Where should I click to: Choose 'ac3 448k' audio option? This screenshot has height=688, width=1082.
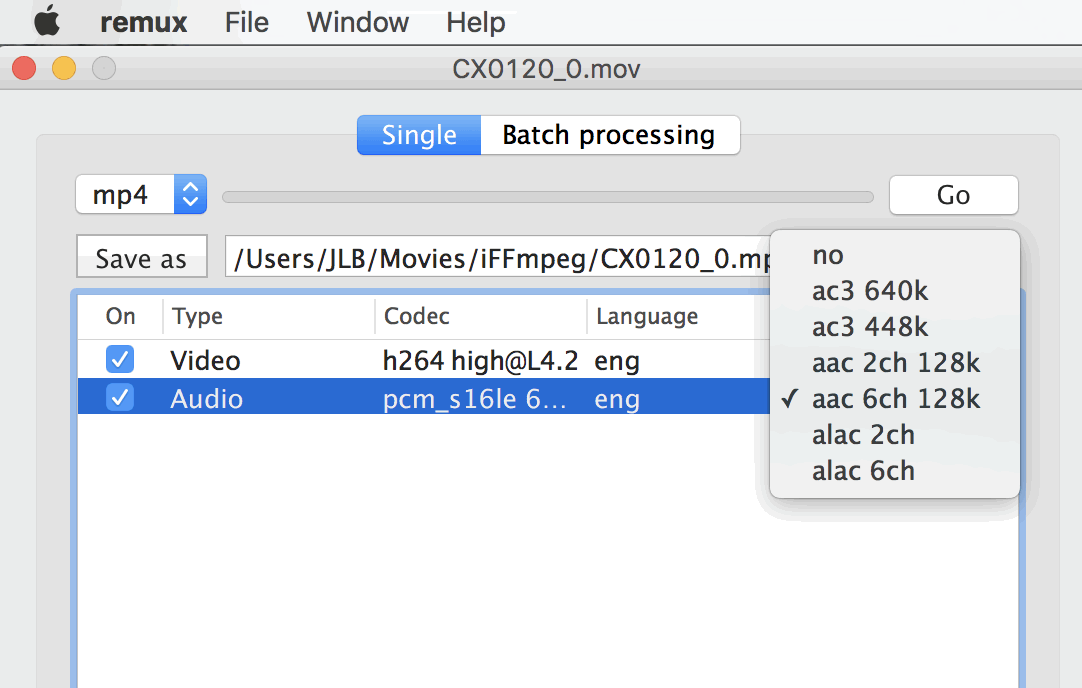[x=894, y=326]
